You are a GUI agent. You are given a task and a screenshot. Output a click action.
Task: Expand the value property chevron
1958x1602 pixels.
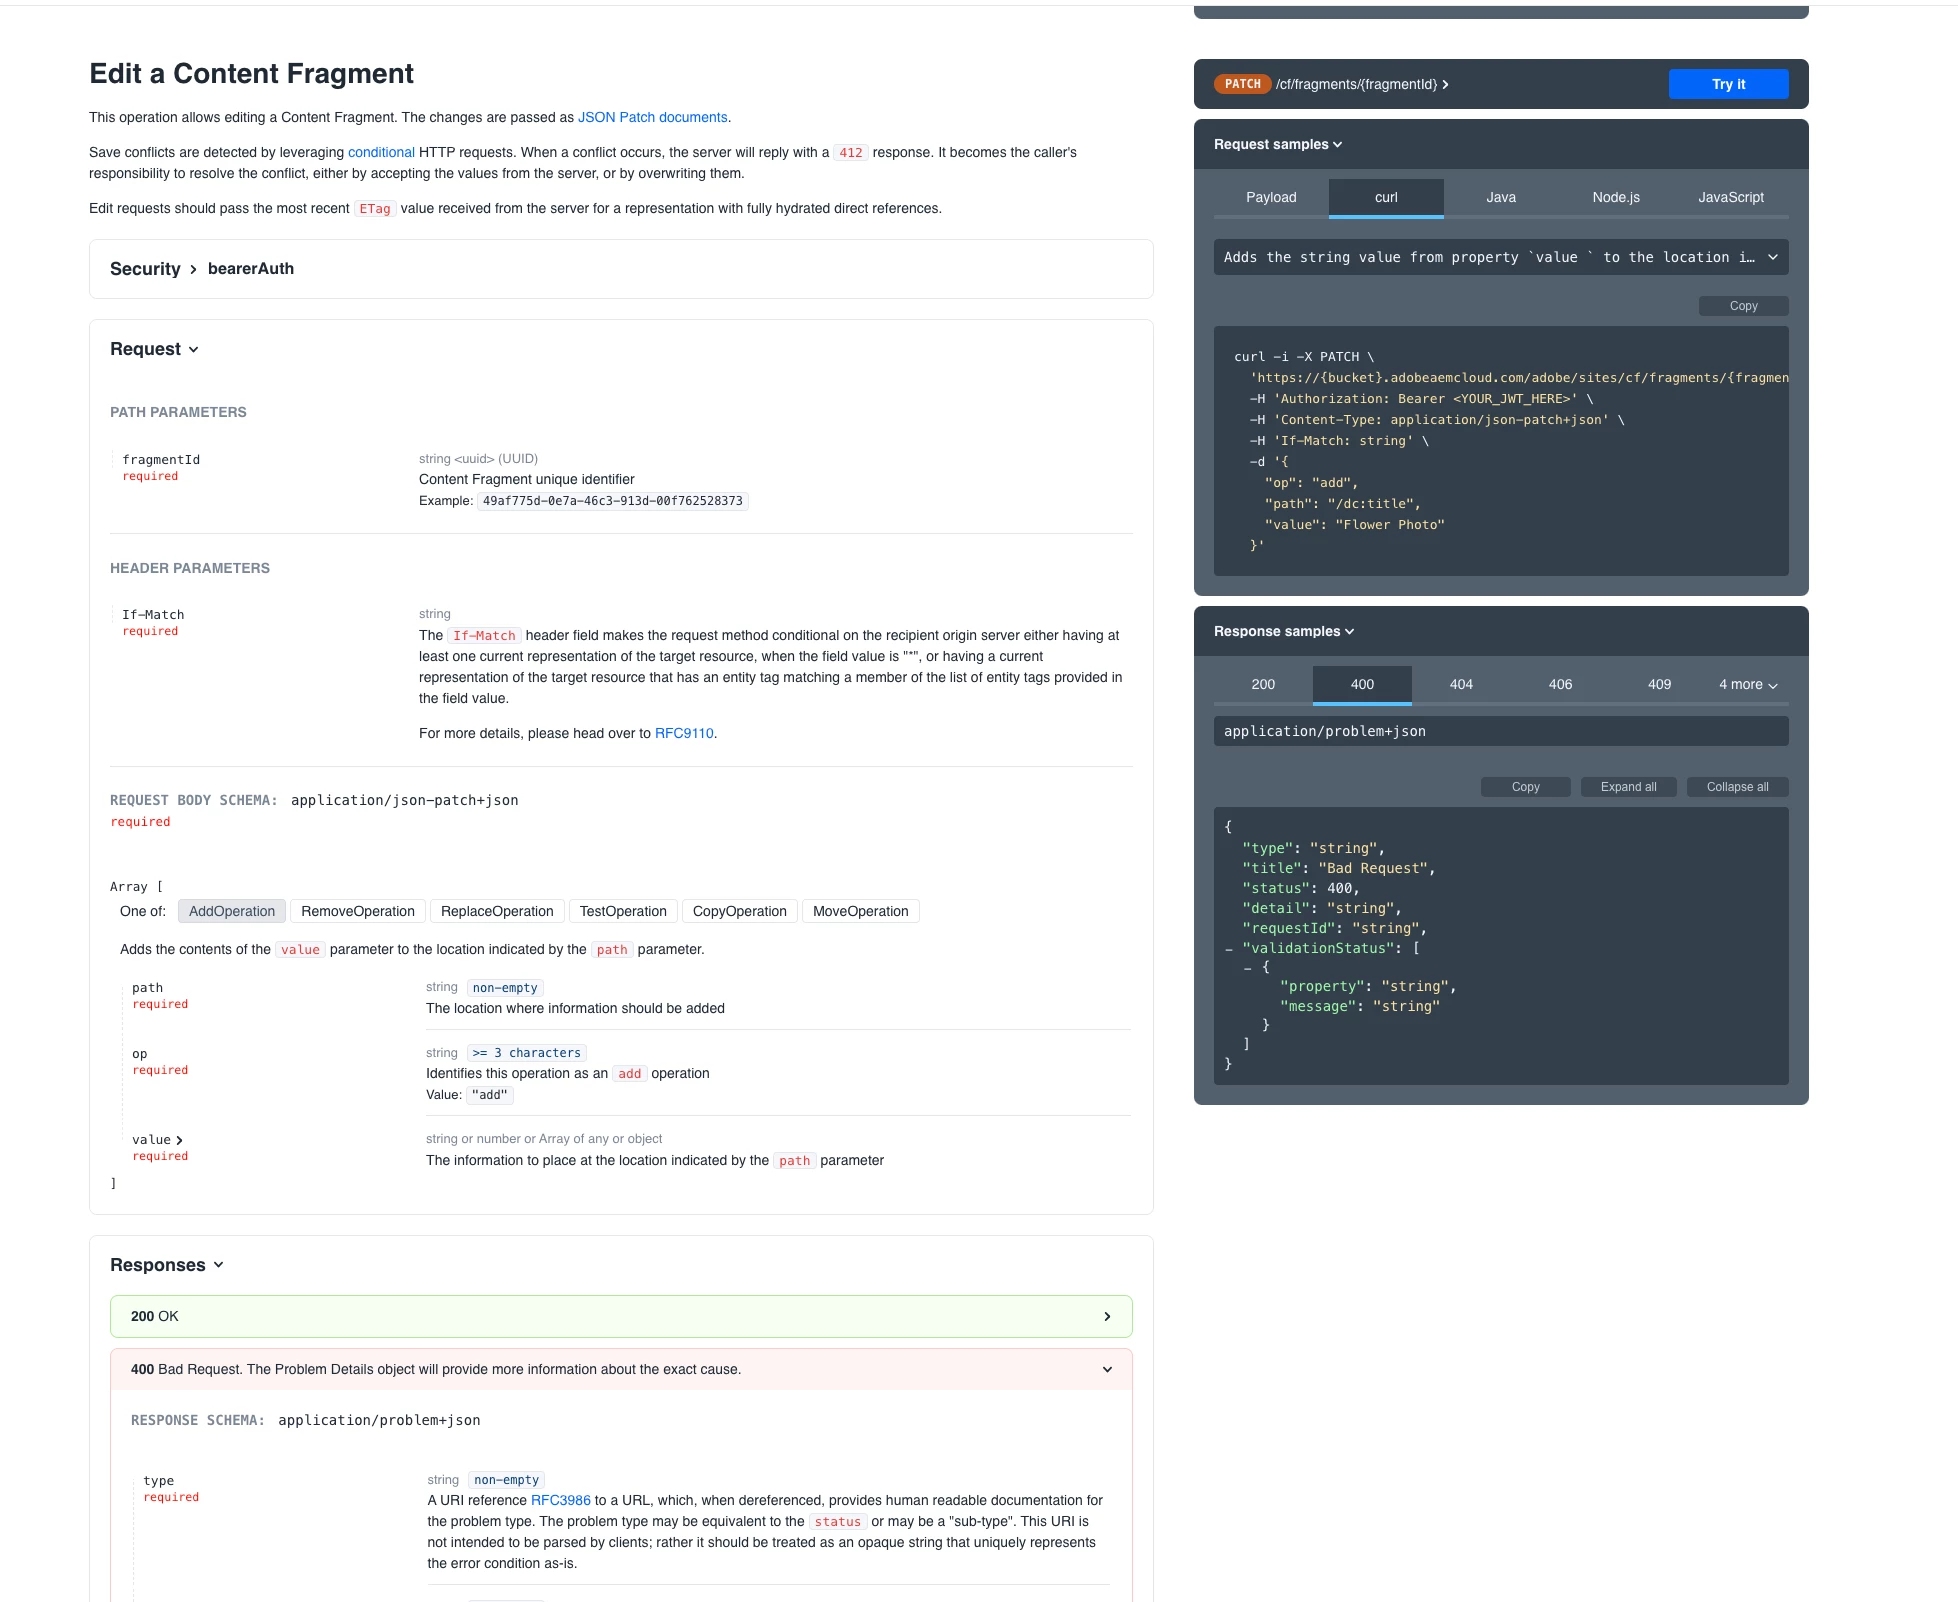click(178, 1141)
